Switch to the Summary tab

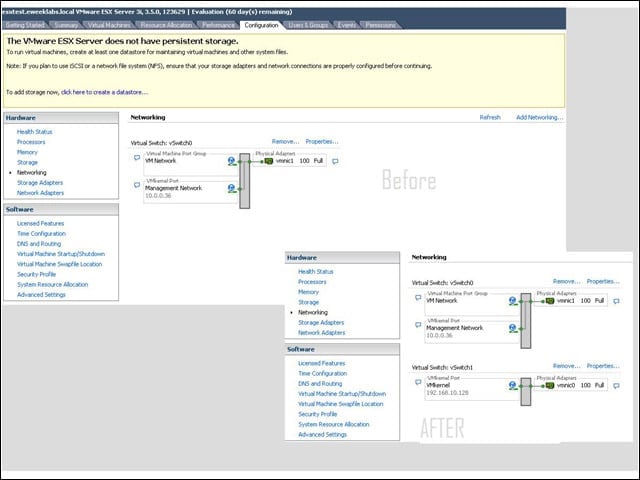tap(66, 25)
